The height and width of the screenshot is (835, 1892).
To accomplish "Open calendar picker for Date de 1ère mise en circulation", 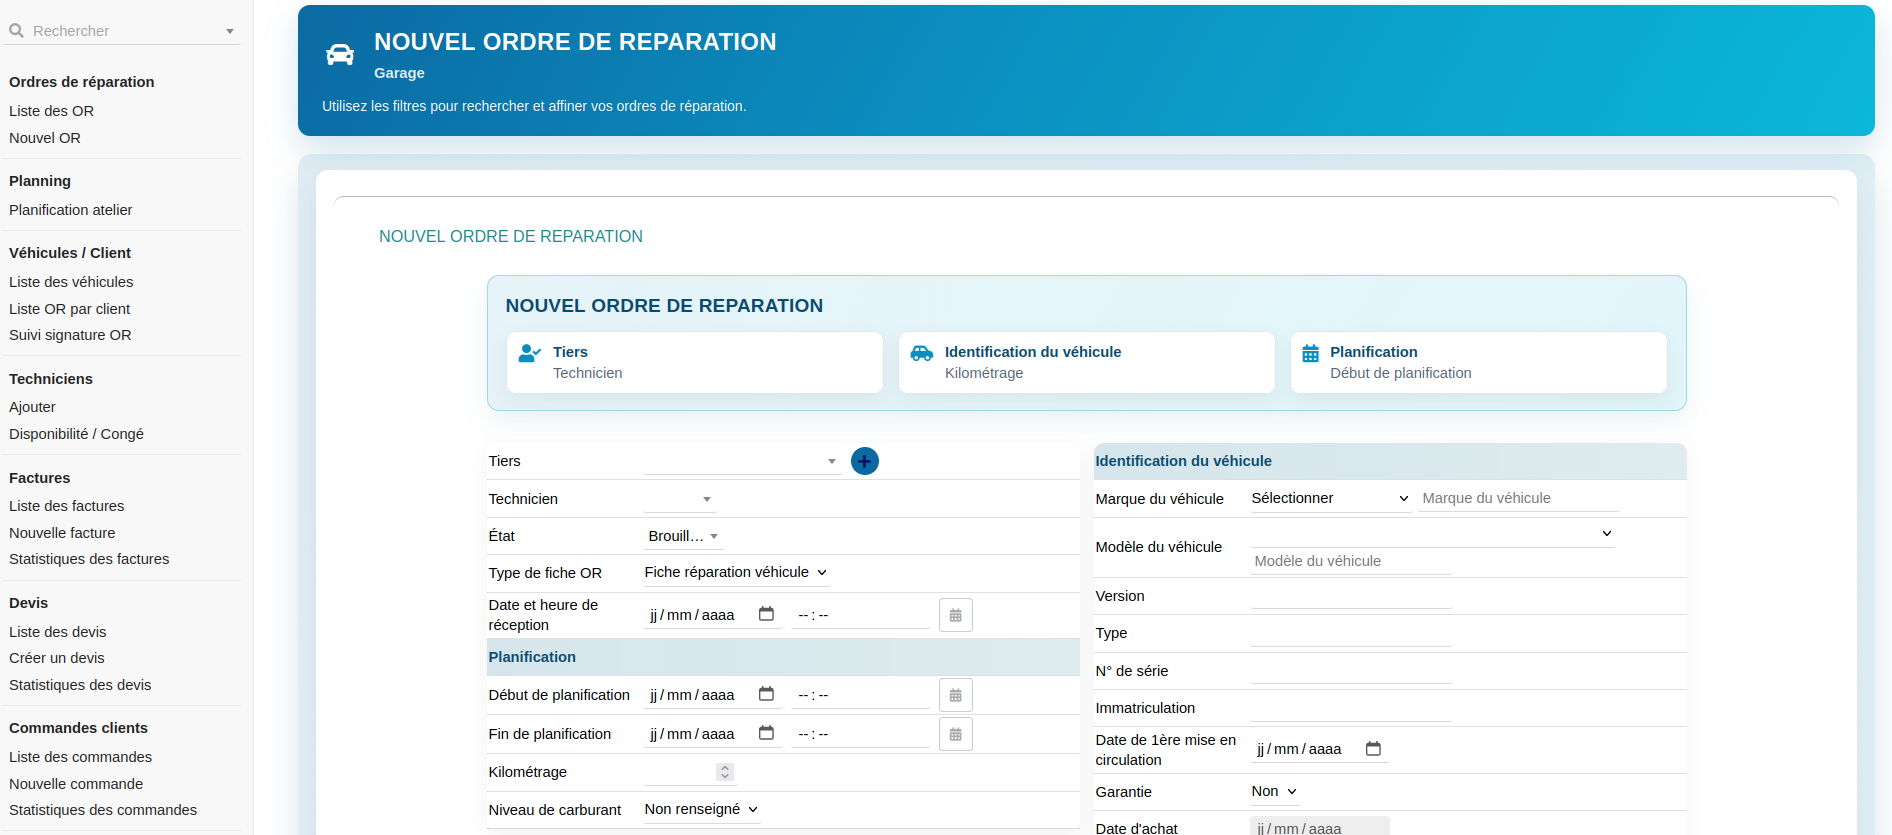I will [1373, 749].
